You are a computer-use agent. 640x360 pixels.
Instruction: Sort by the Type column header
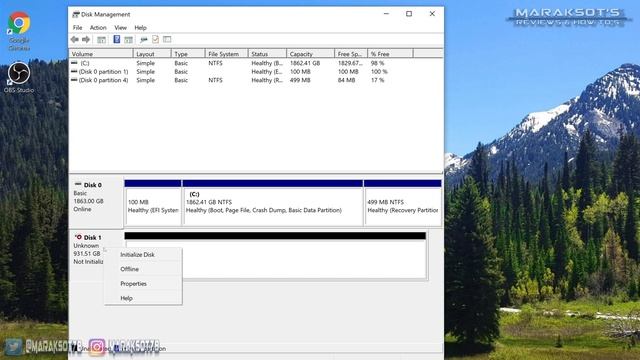point(188,54)
